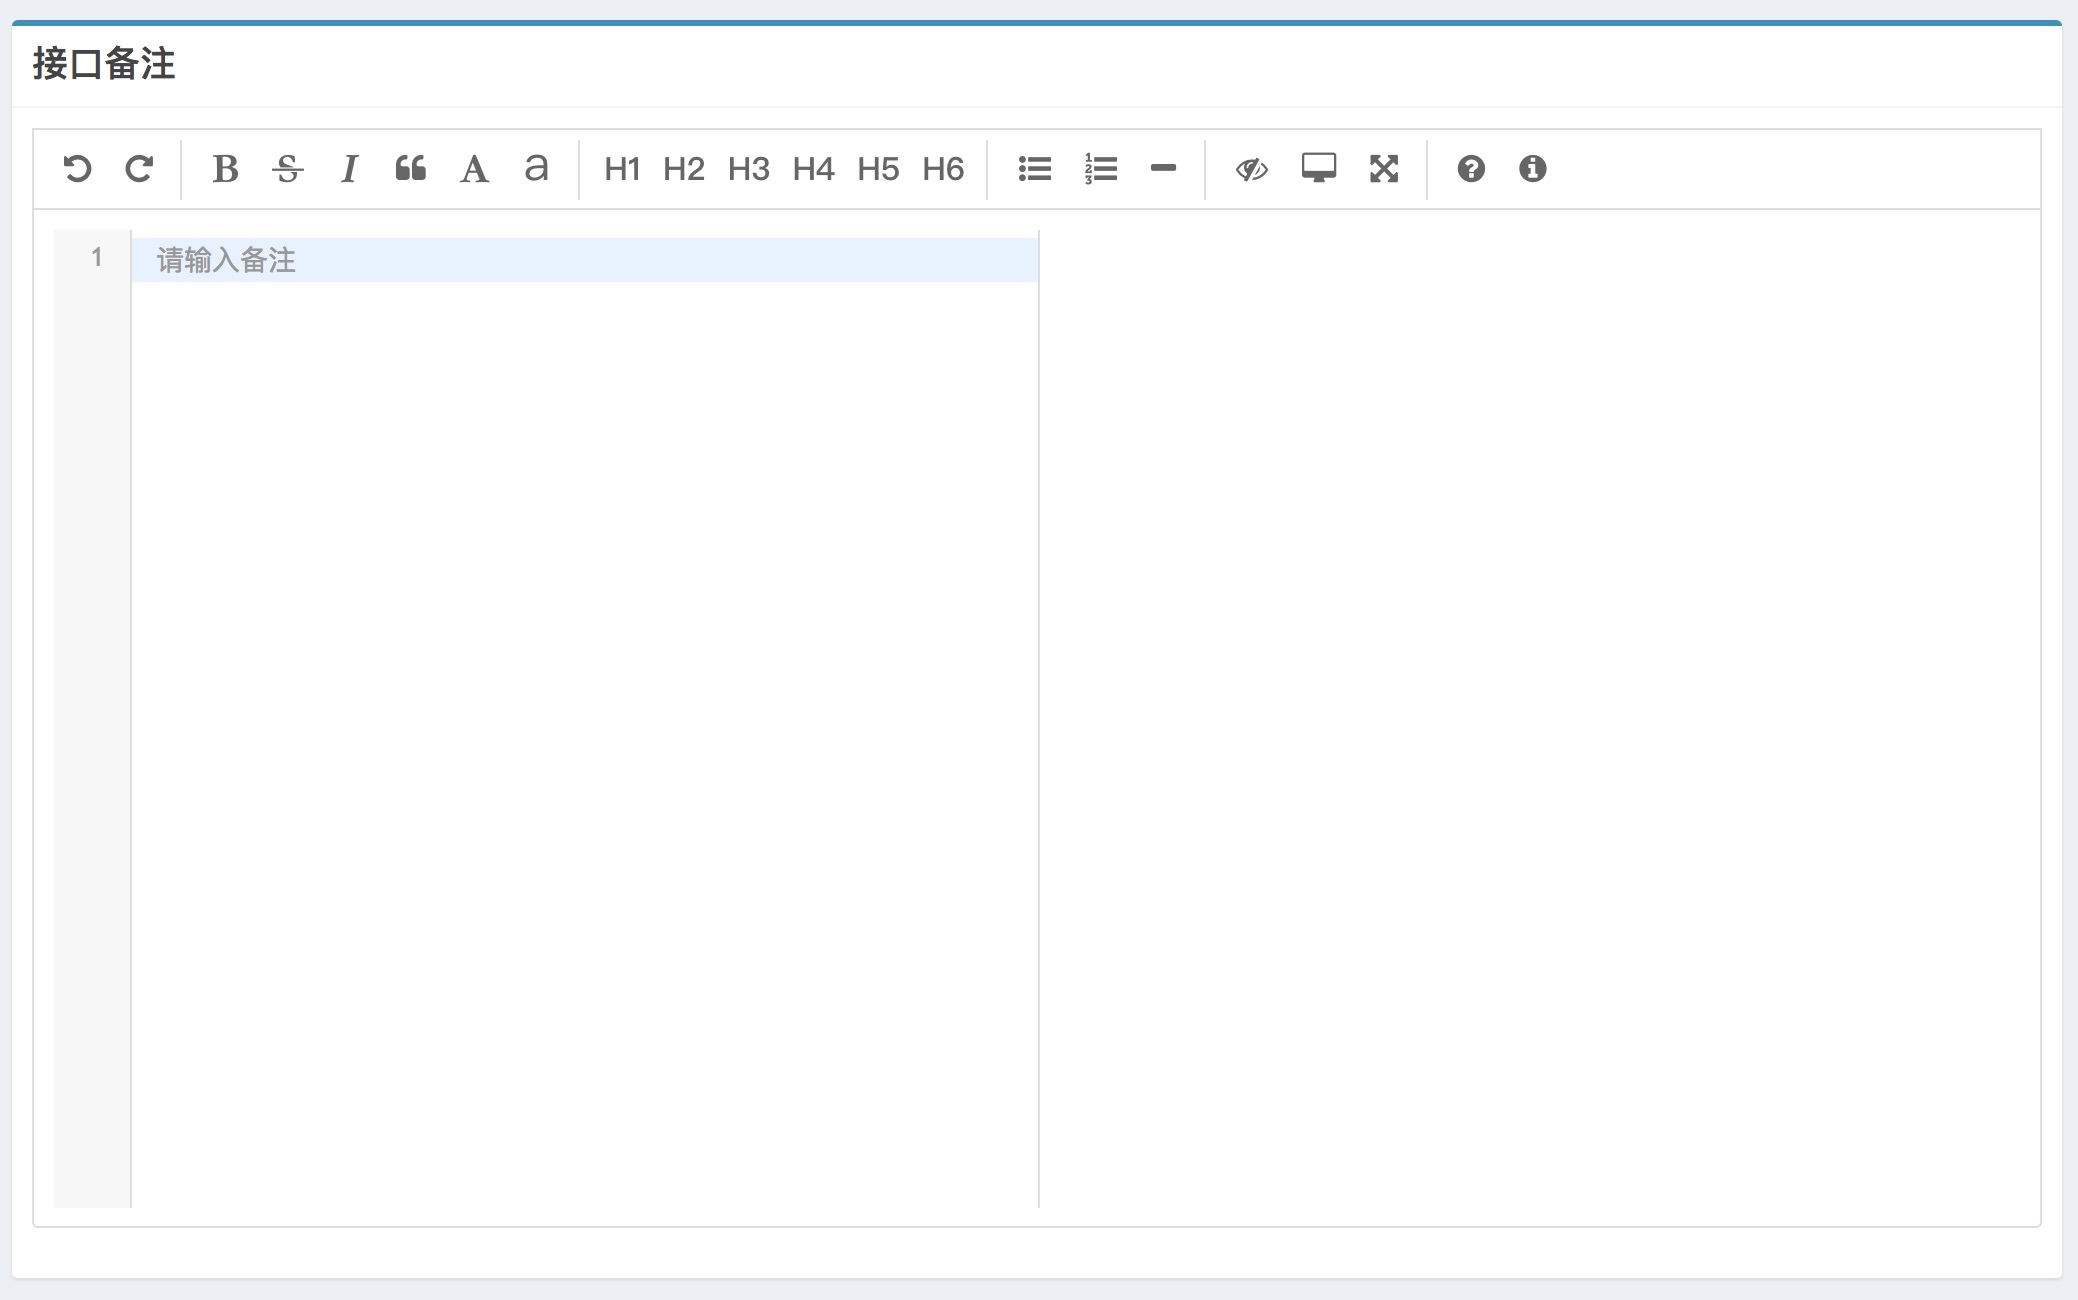Toggle bold formatting

225,169
